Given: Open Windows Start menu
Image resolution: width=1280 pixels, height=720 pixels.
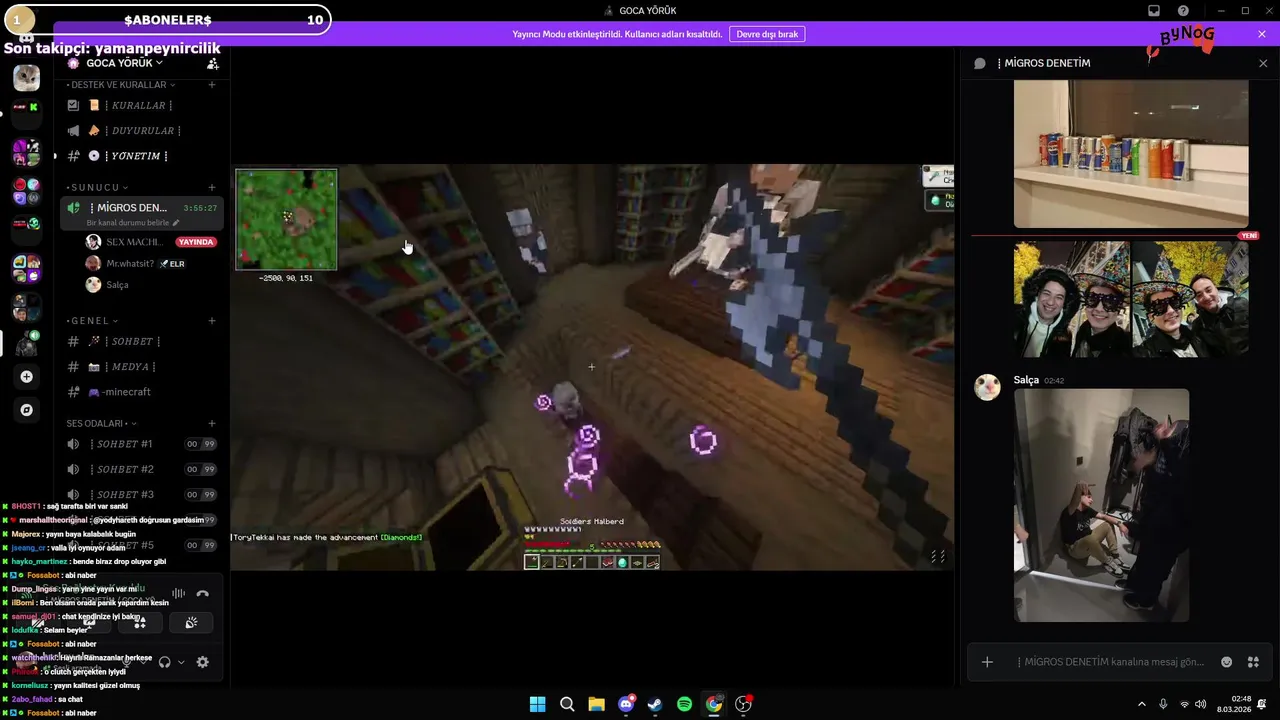Looking at the screenshot, I should (537, 704).
